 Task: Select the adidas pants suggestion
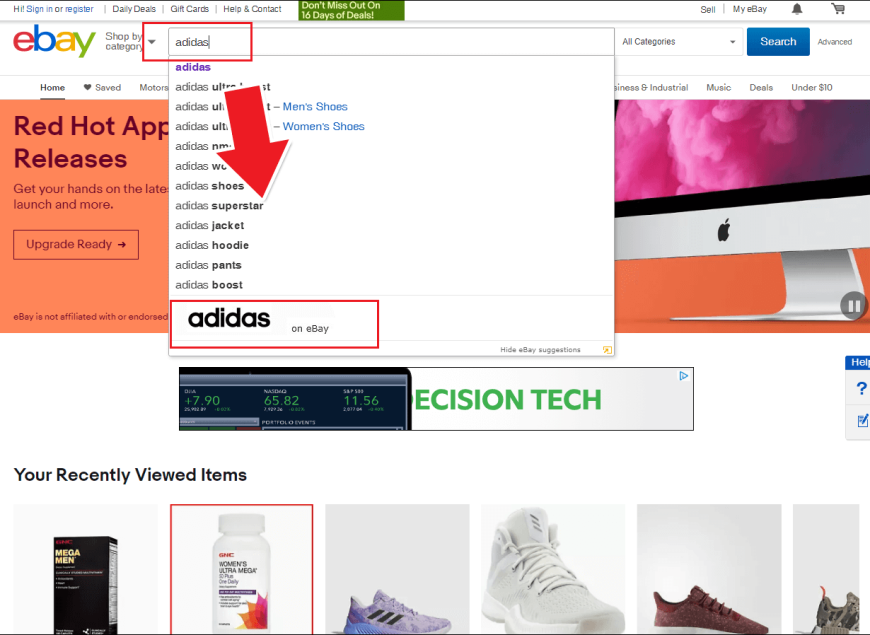(209, 265)
